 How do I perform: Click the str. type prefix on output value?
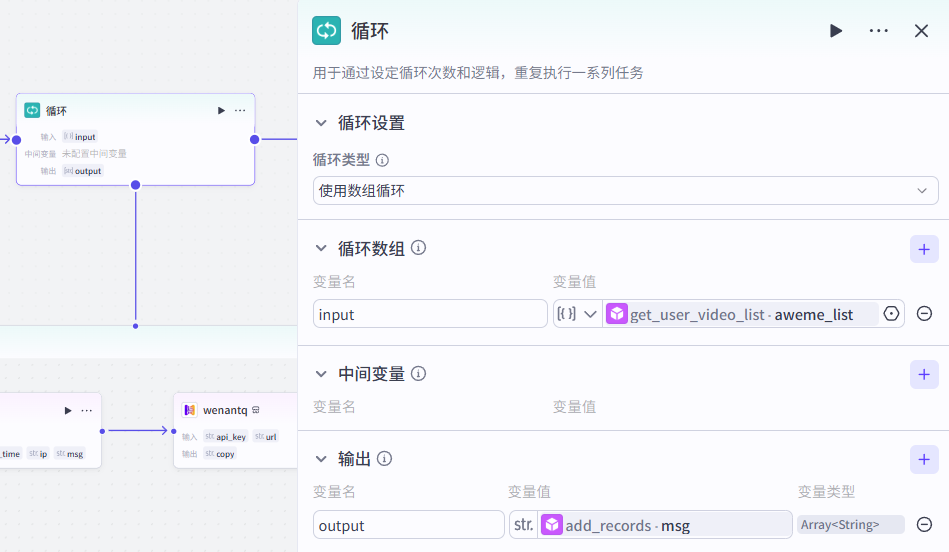524,525
